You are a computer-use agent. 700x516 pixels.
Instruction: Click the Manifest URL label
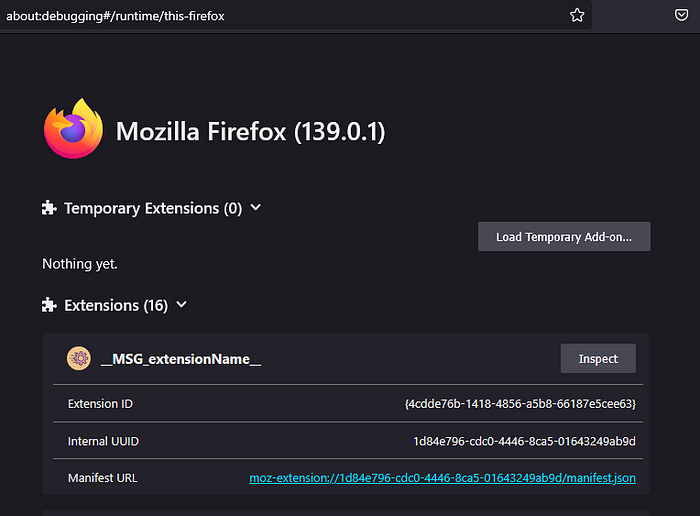click(x=103, y=478)
